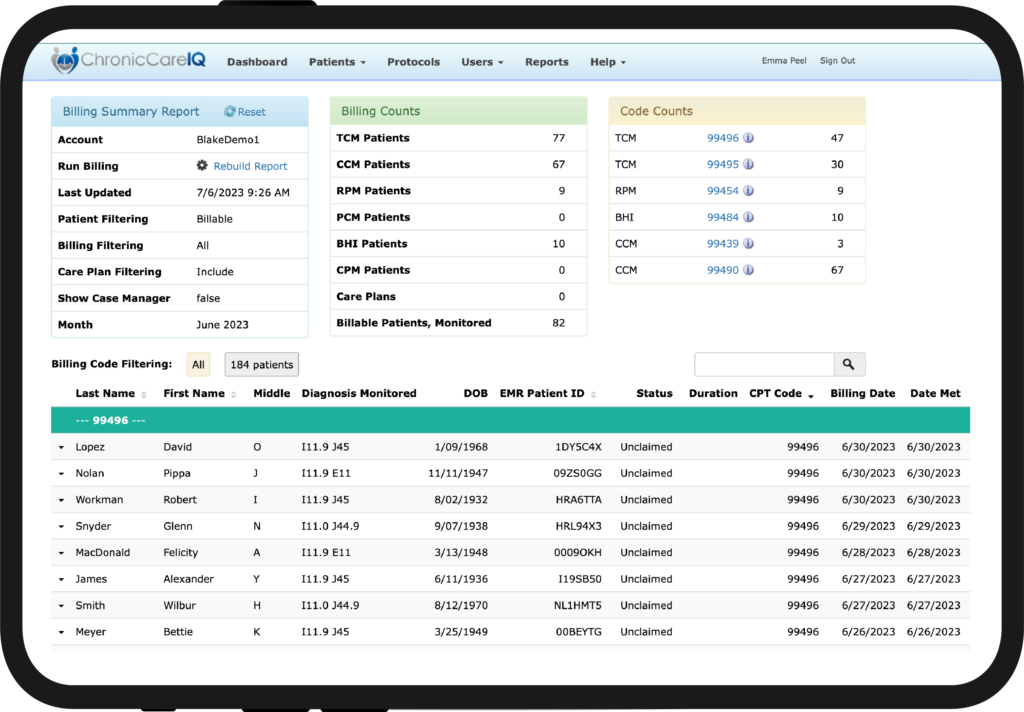Go to the Dashboard page
Image resolution: width=1024 pixels, height=712 pixels.
[x=257, y=62]
